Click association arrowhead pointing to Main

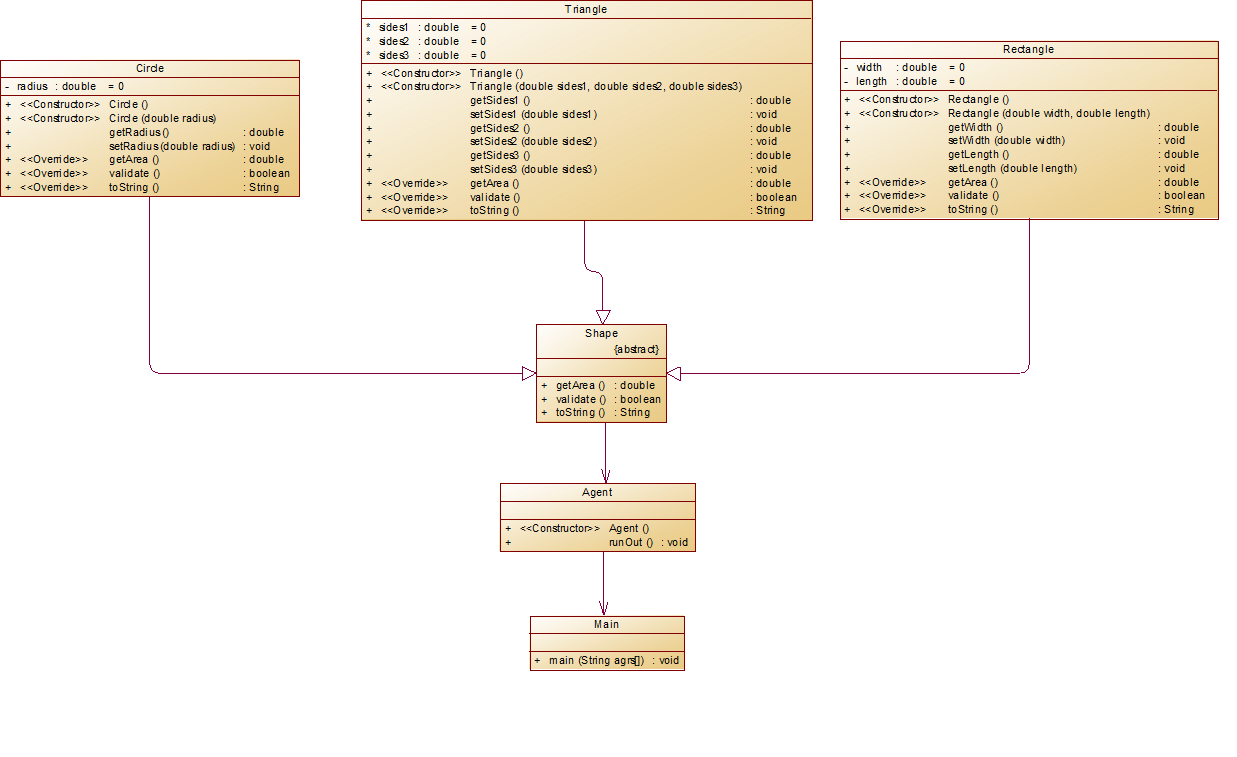point(603,608)
